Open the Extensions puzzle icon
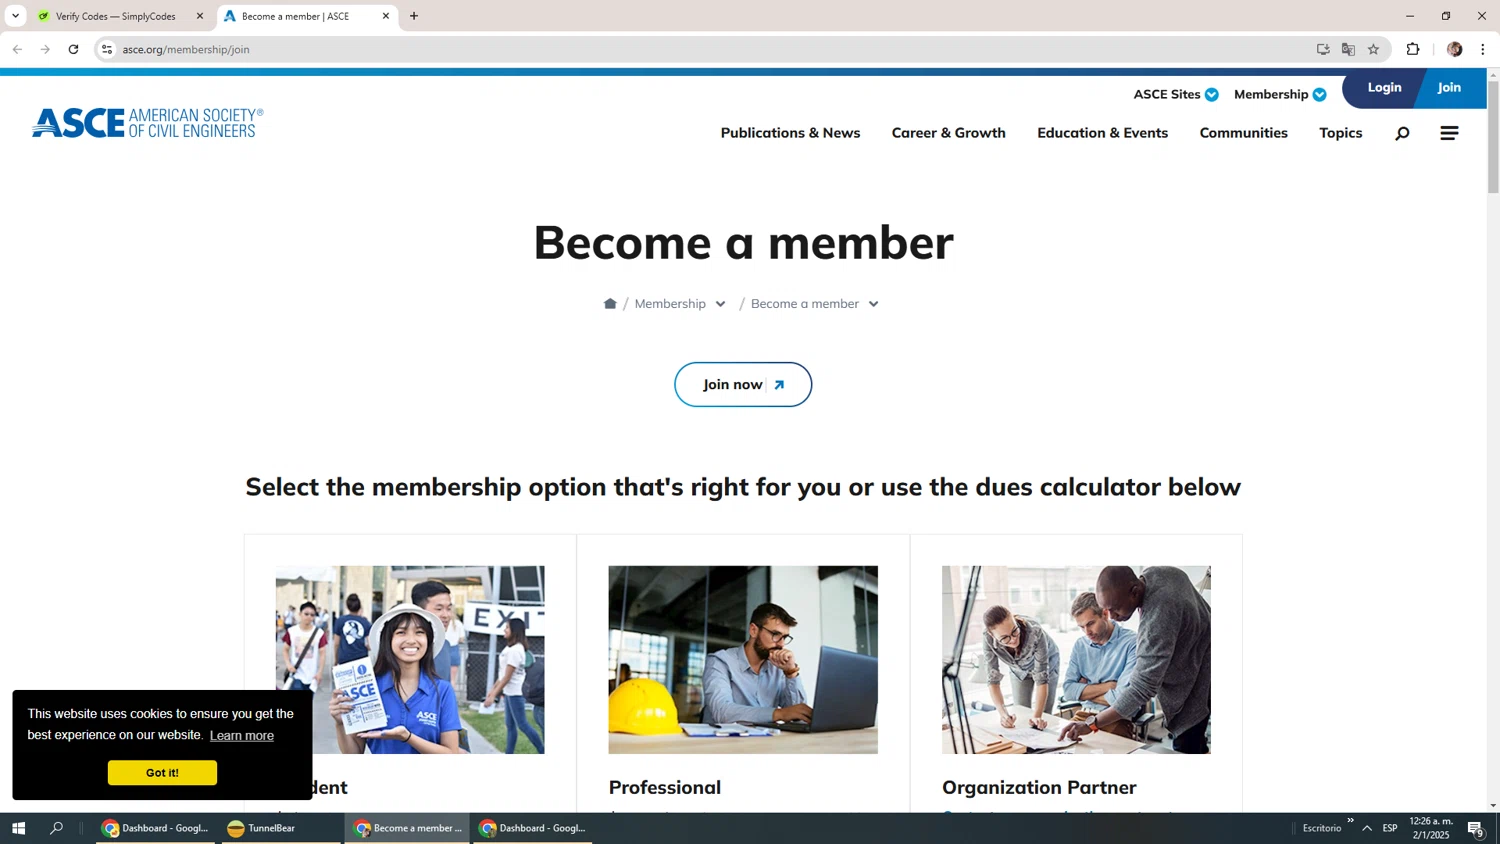1500x844 pixels. pos(1413,49)
